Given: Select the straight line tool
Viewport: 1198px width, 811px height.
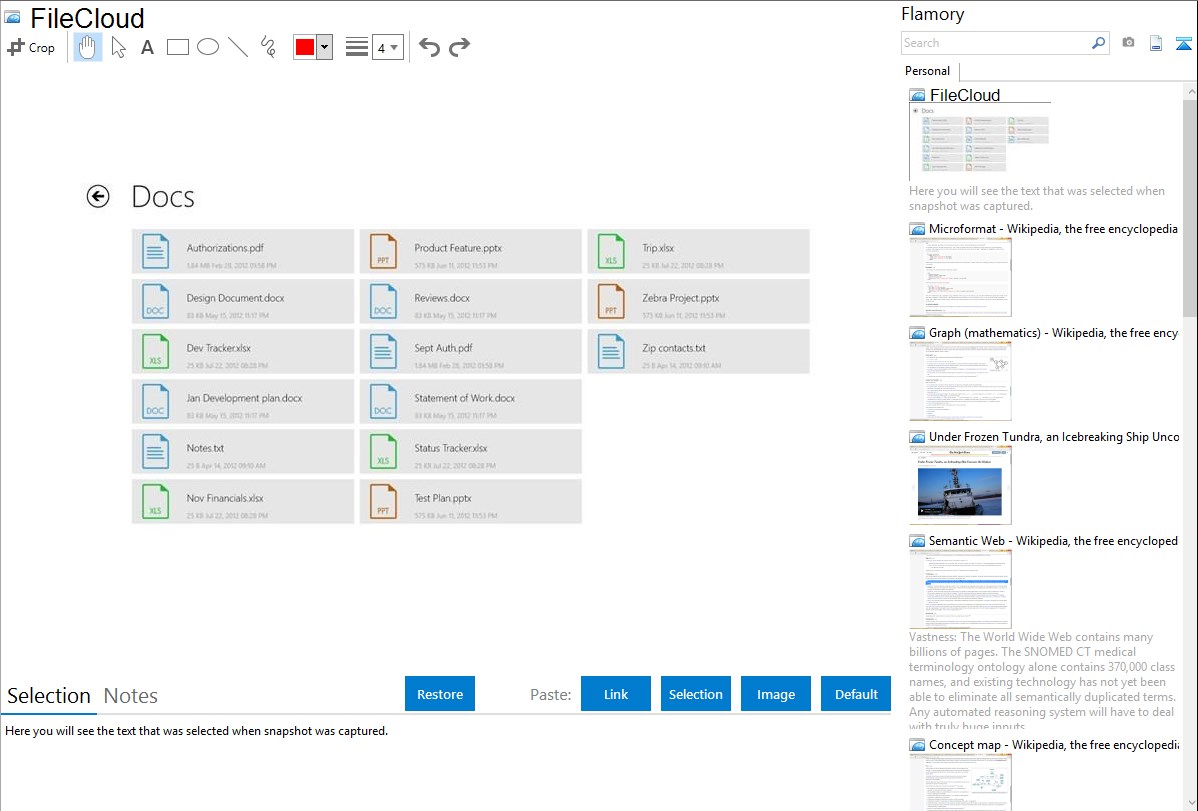Looking at the screenshot, I should click(238, 47).
